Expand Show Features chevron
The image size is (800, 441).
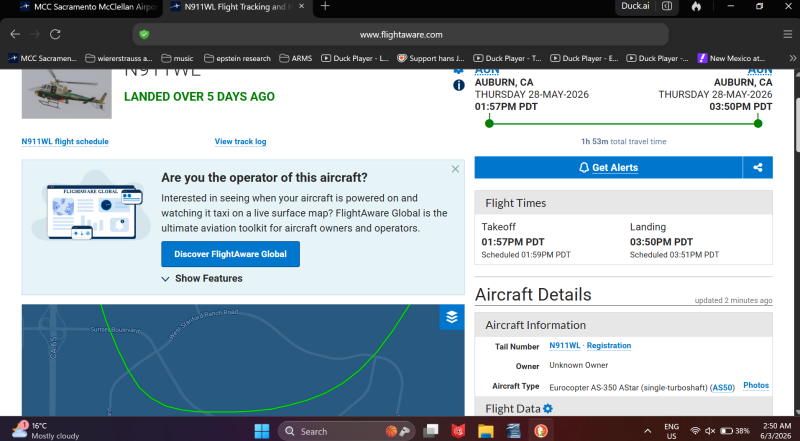coord(165,279)
